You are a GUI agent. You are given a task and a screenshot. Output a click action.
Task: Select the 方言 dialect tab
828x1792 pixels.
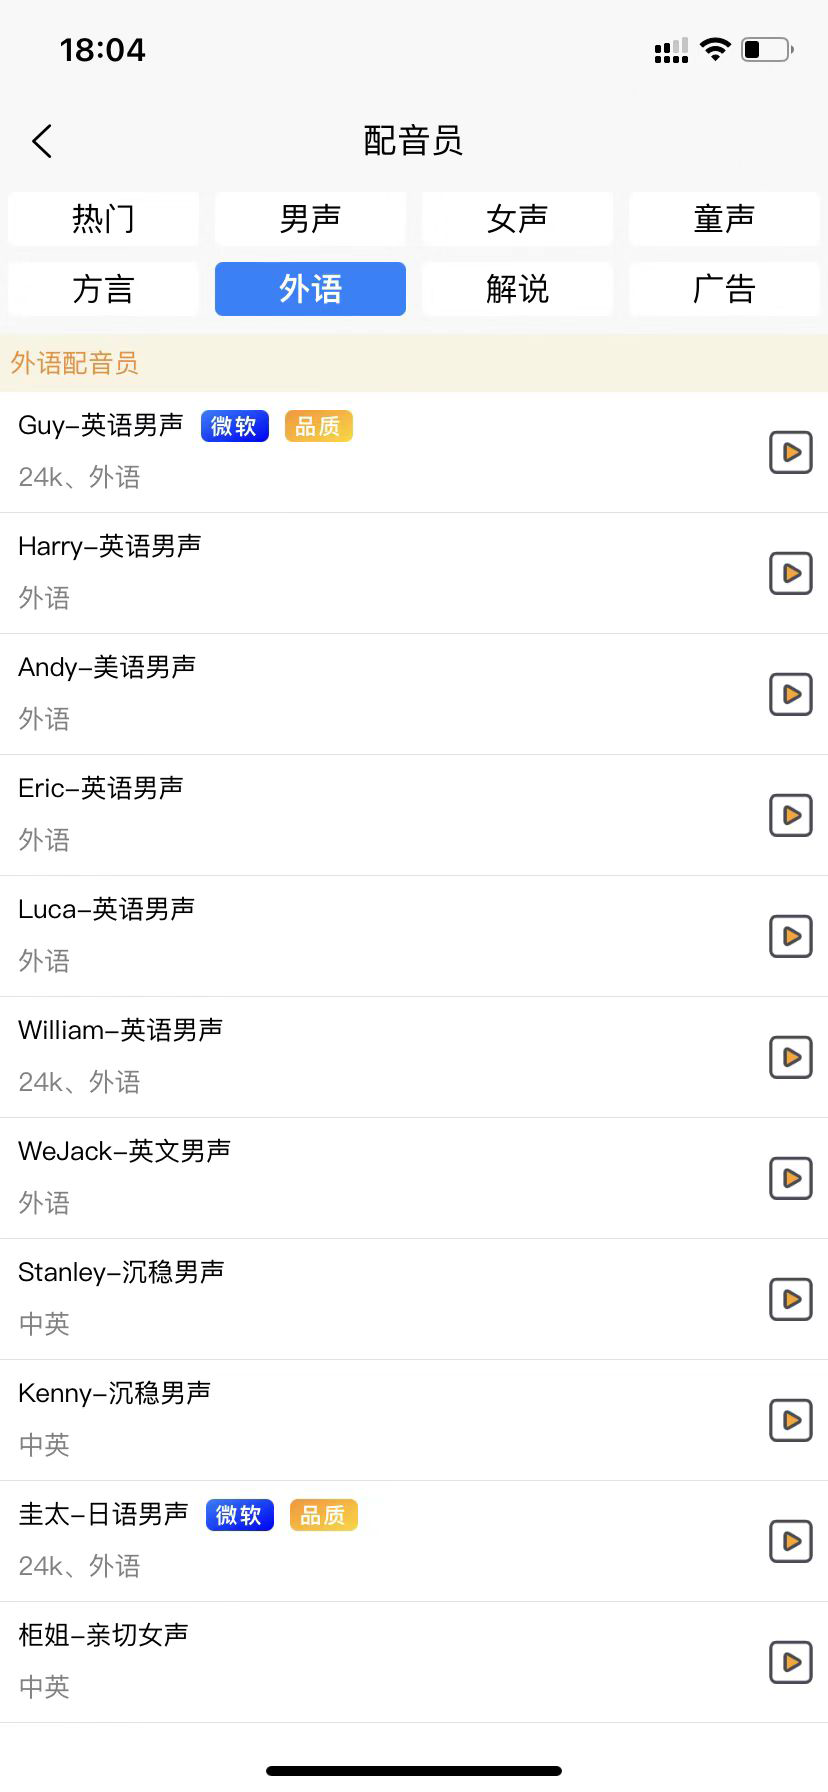(x=103, y=289)
